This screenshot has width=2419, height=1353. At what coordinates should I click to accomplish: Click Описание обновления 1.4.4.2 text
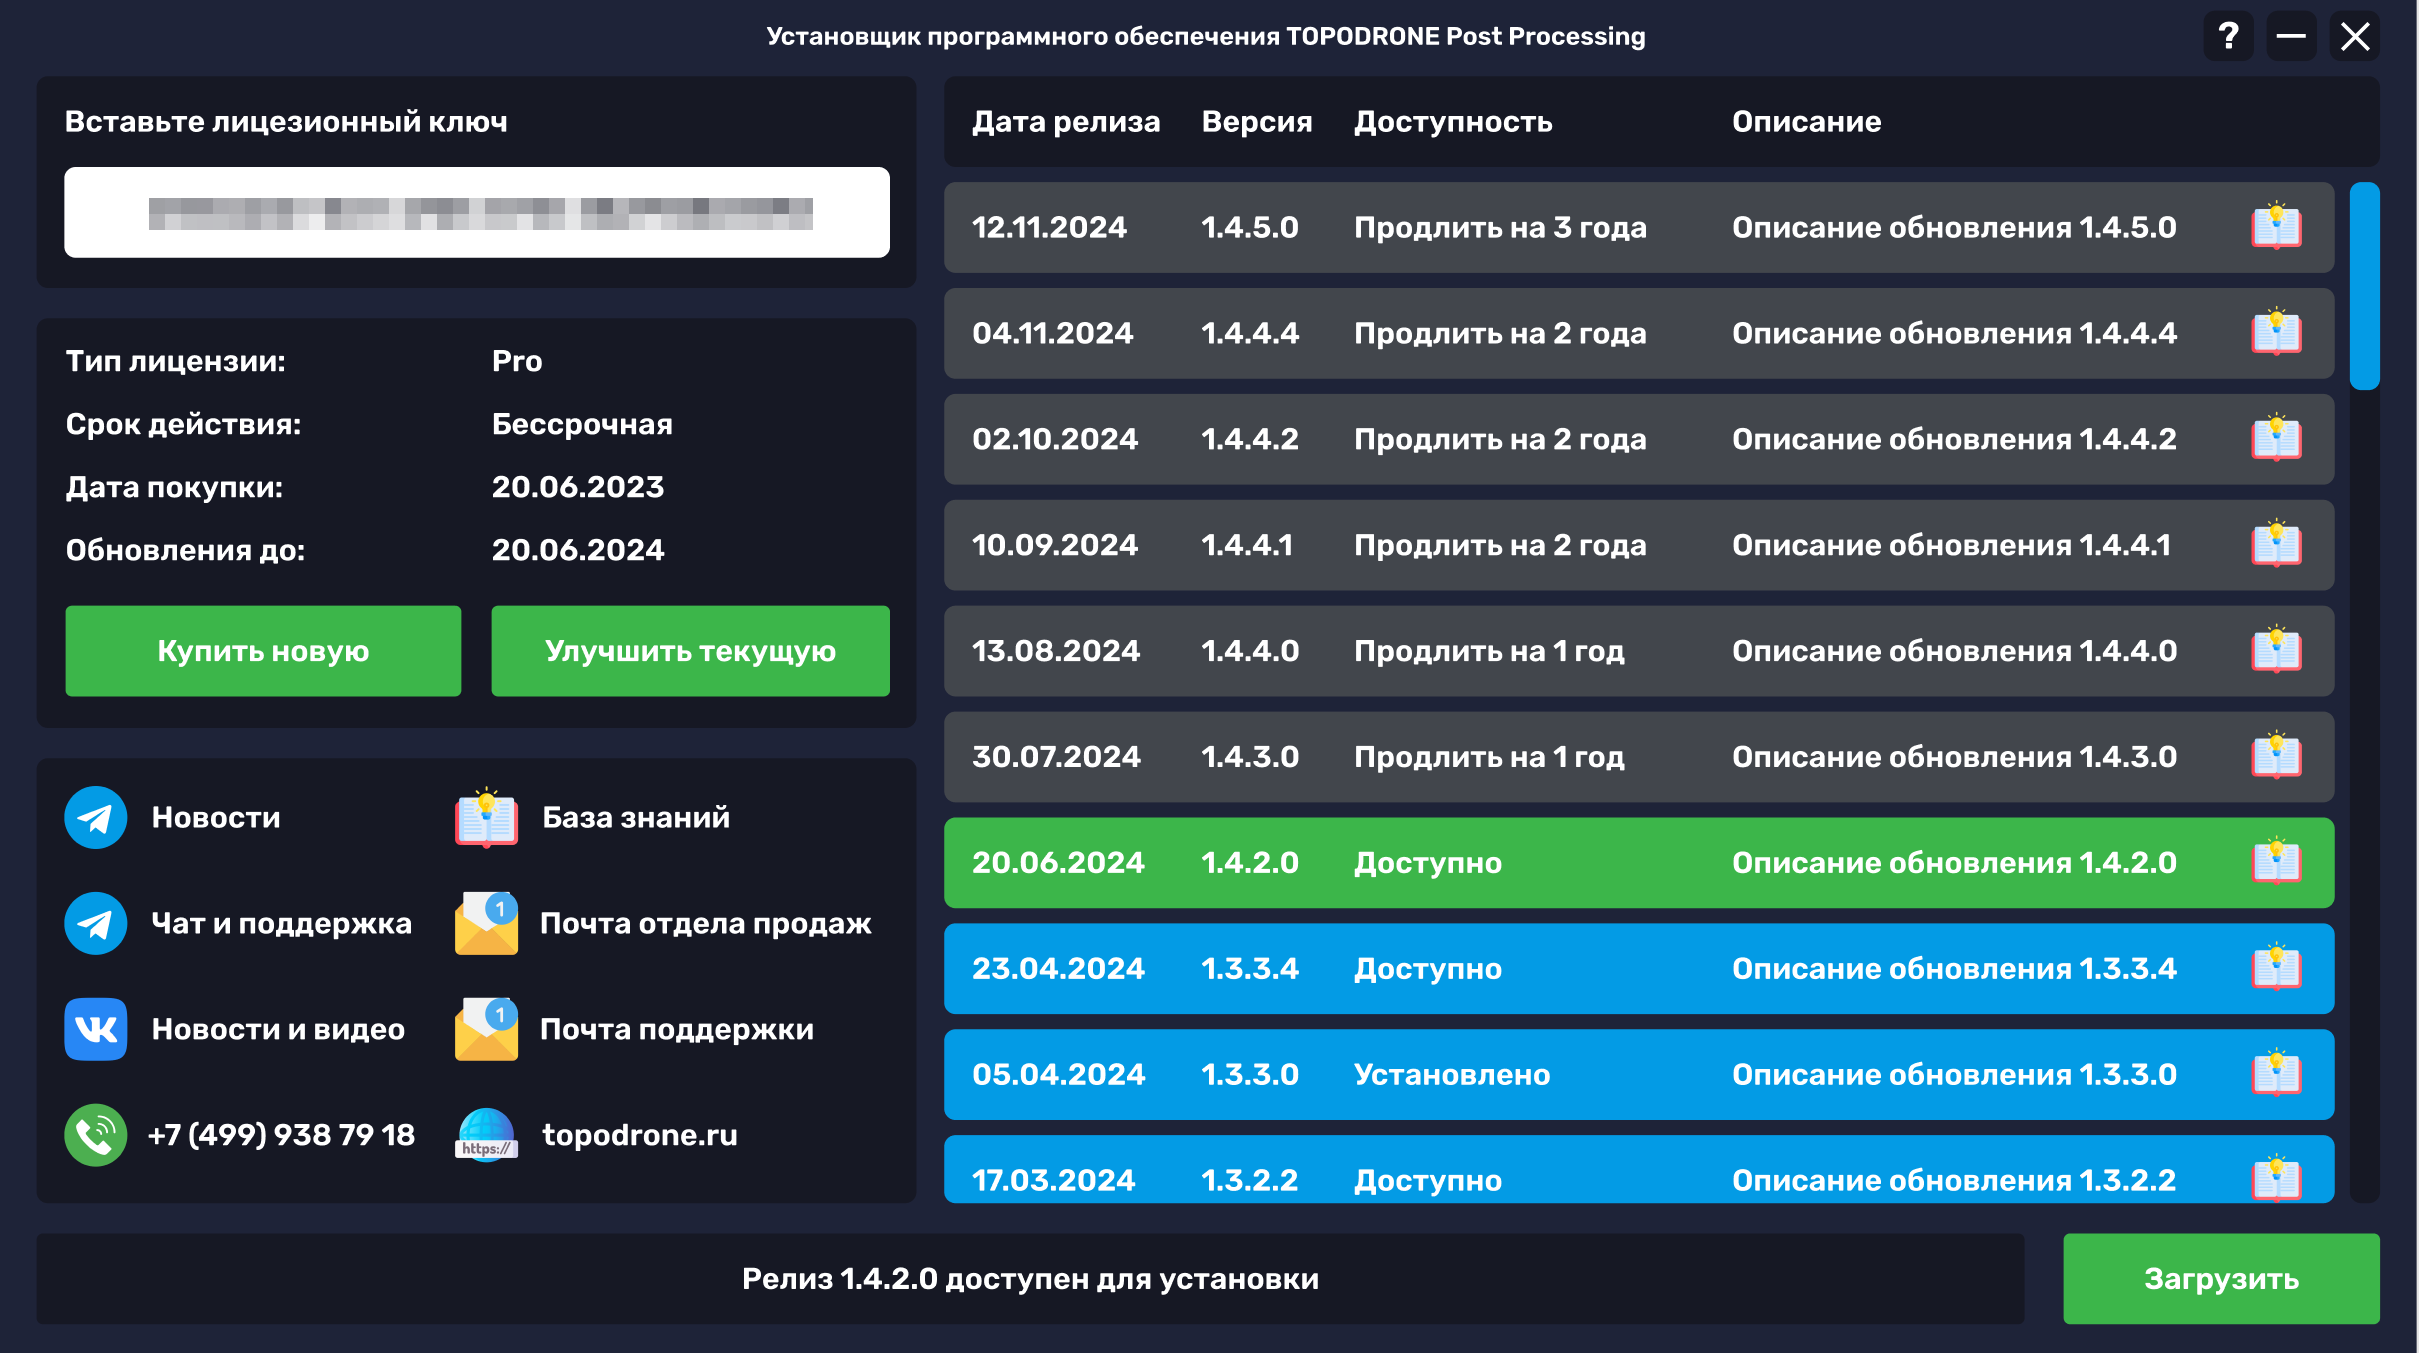click(x=1954, y=440)
